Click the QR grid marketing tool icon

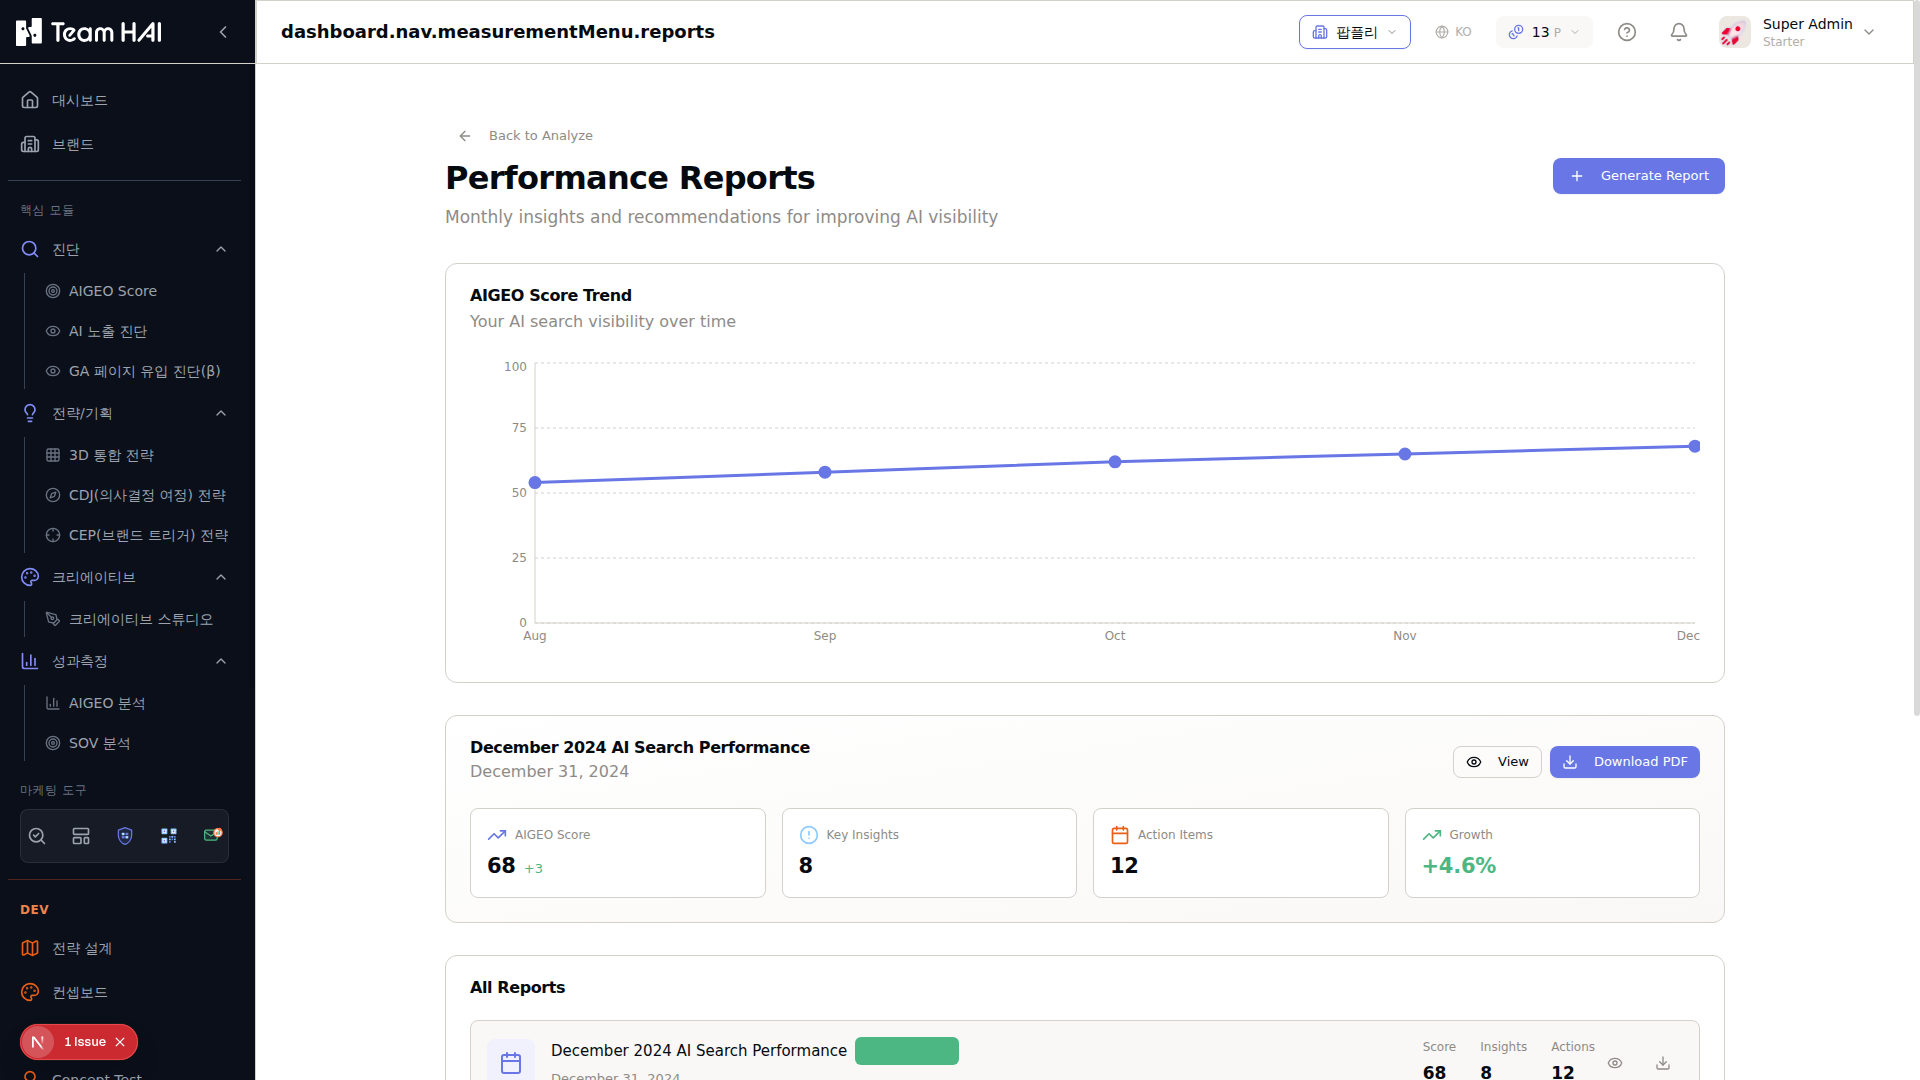[169, 836]
